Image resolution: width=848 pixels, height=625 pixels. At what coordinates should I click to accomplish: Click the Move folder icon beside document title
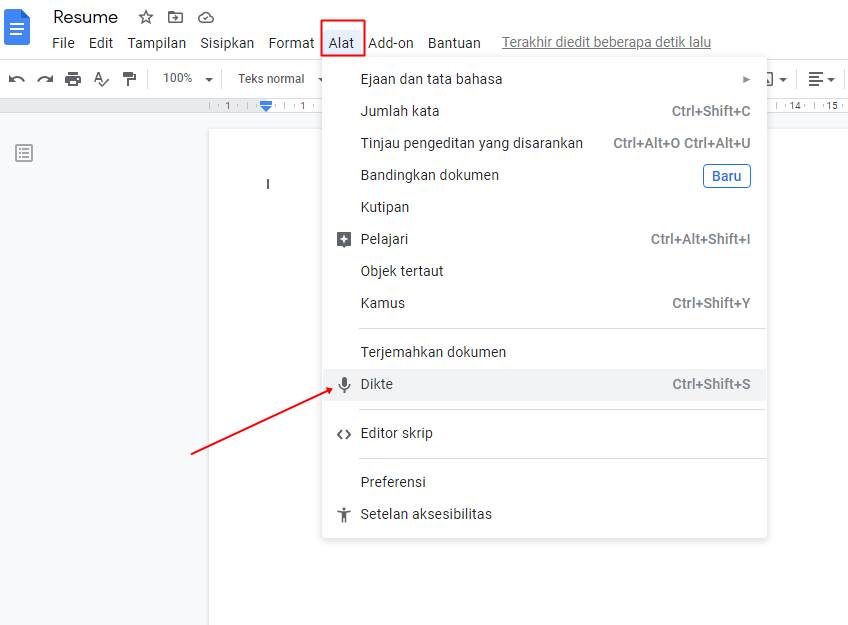pos(175,17)
